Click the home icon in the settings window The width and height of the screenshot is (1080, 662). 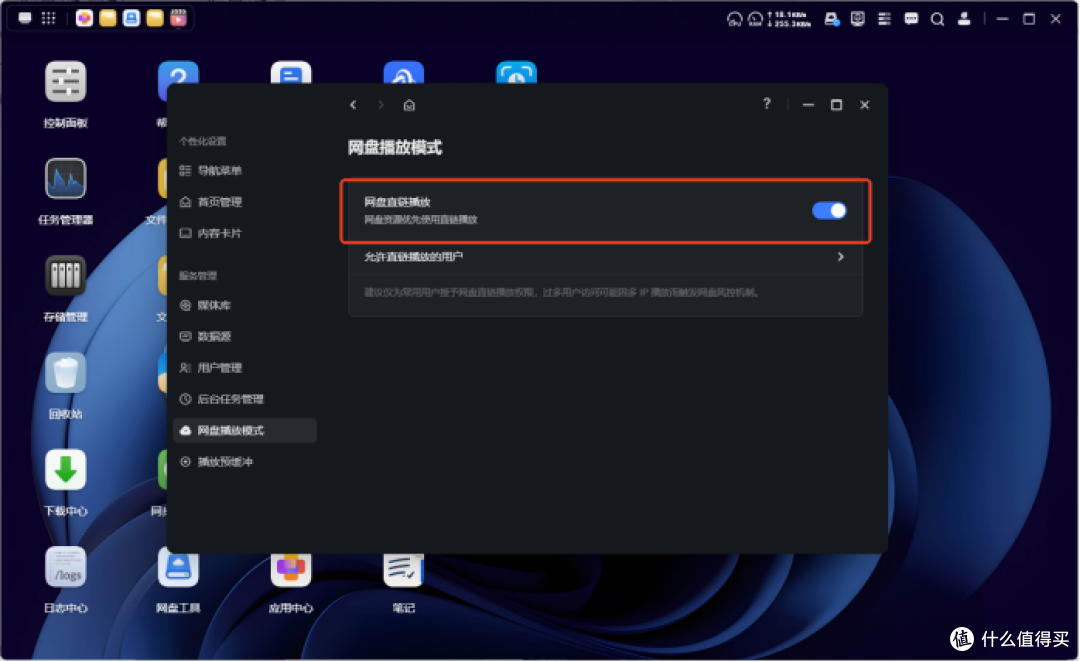tap(409, 105)
